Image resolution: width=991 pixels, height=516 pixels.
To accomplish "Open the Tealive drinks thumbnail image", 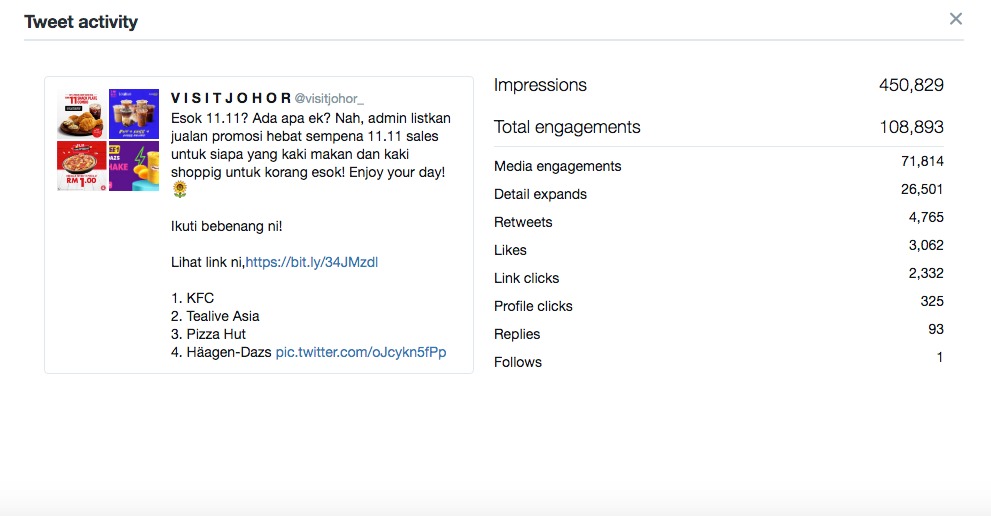I will (134, 114).
